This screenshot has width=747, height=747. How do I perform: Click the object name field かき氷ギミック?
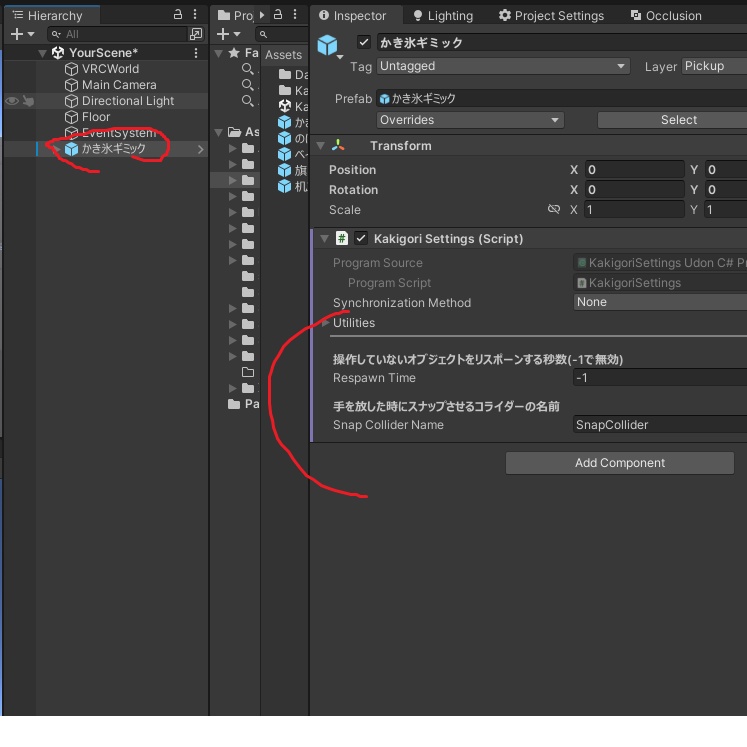click(562, 42)
